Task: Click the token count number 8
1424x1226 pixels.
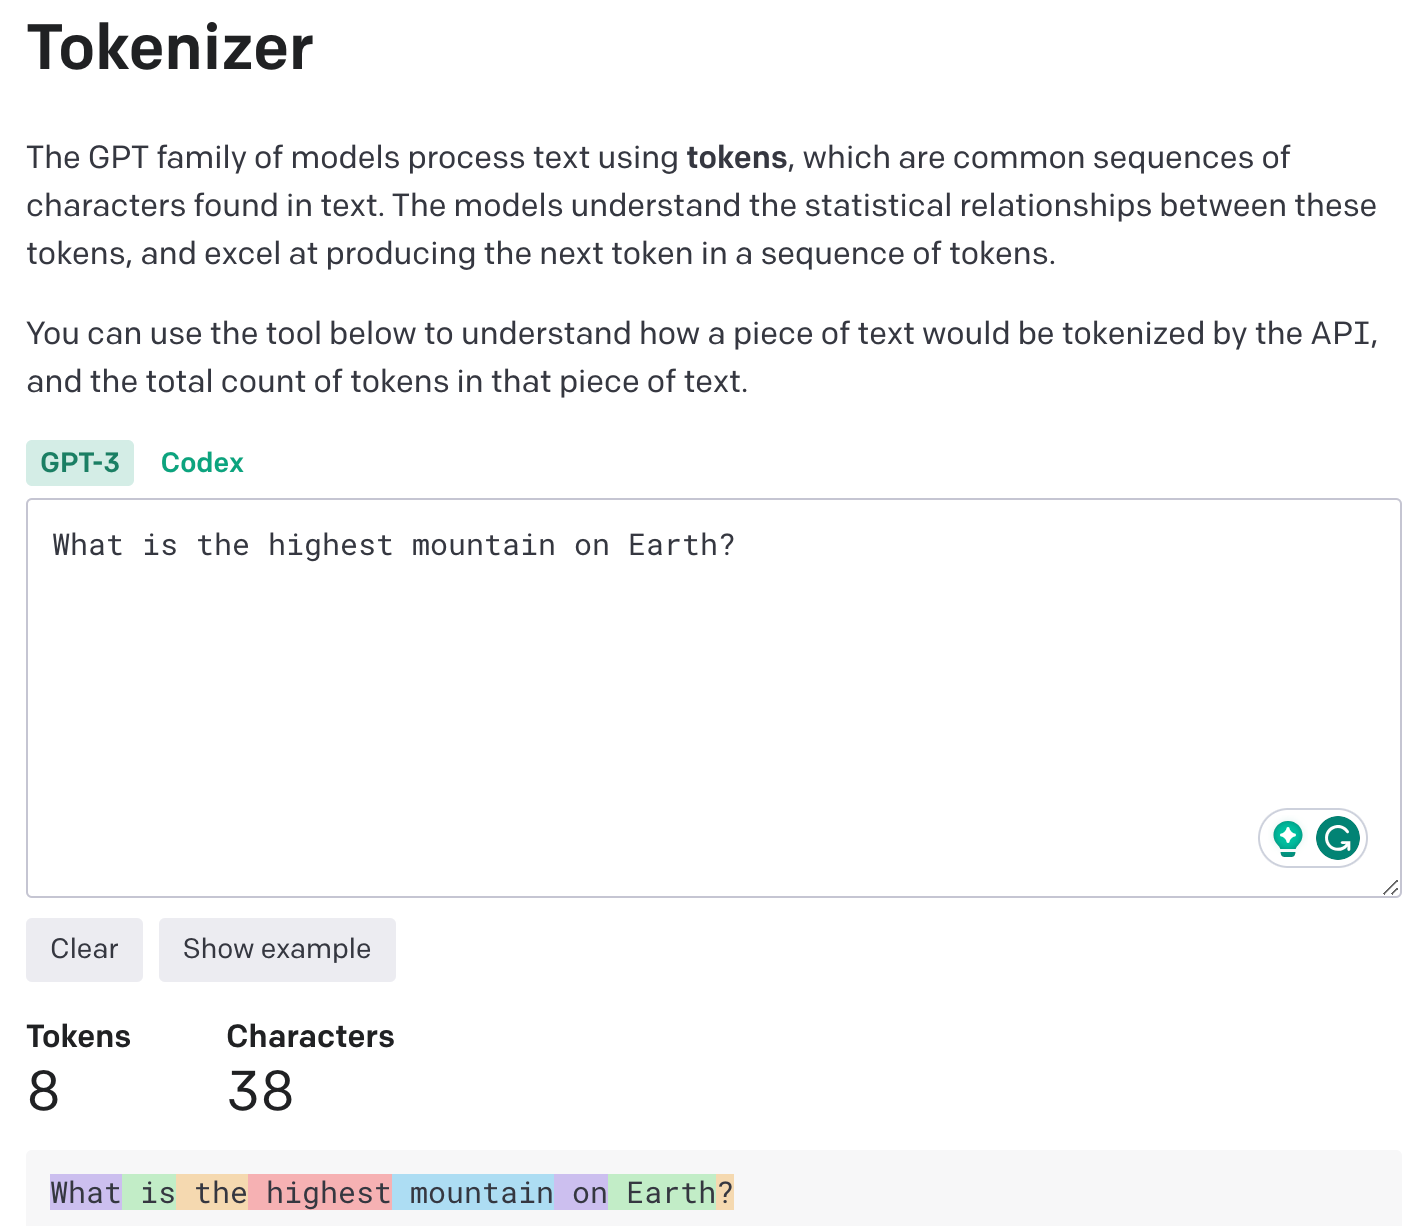Action: pos(43,1090)
